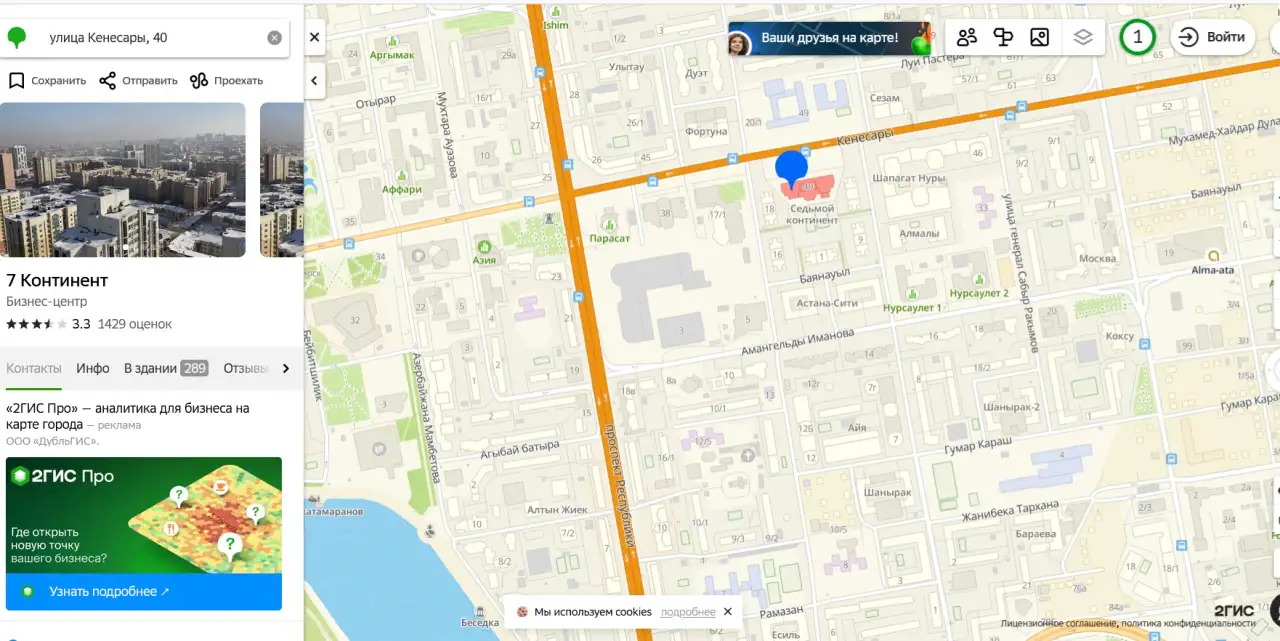Close the info card panel

[314, 37]
